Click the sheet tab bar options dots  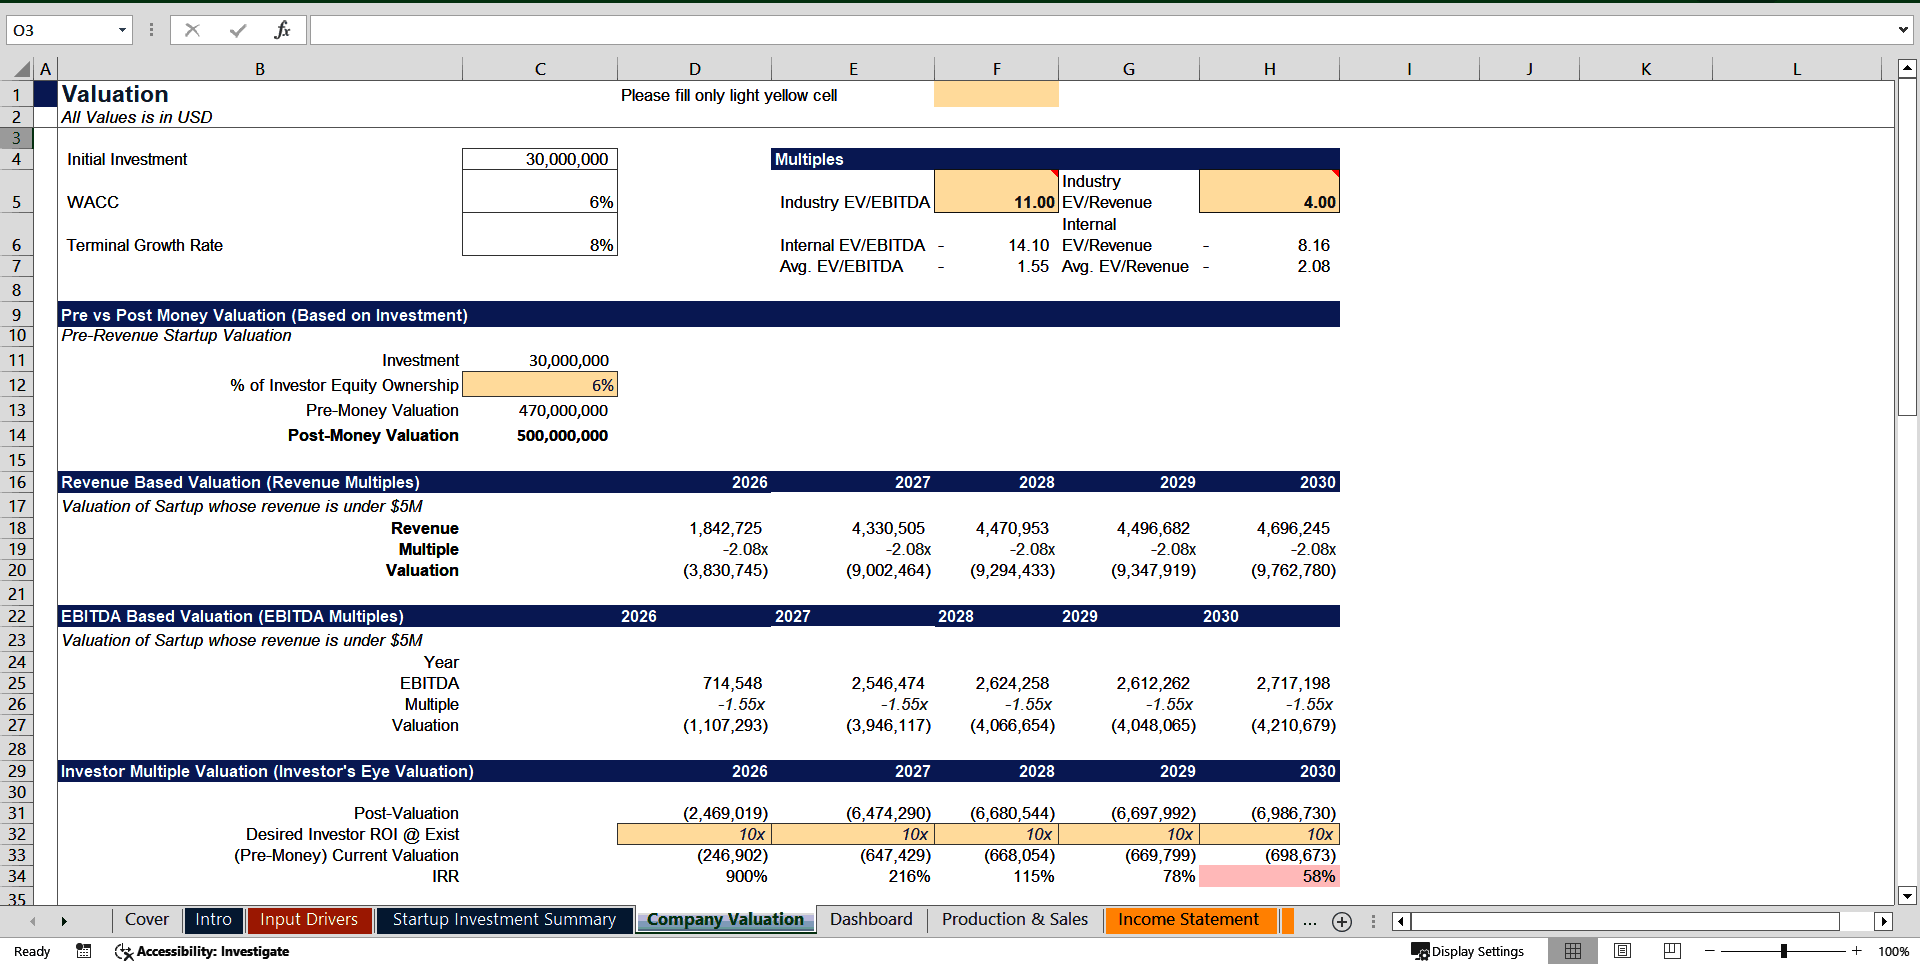click(1373, 921)
